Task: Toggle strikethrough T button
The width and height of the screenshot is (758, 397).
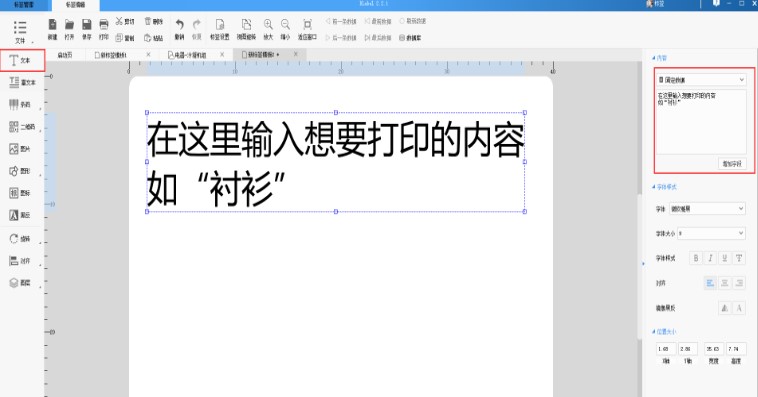Action: 739,258
